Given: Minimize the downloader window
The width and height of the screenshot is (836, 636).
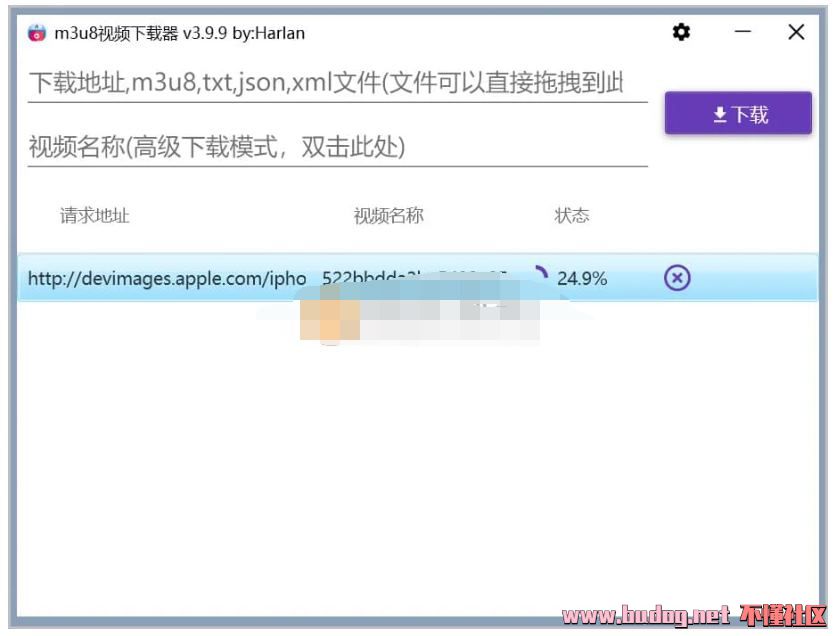Looking at the screenshot, I should (743, 32).
